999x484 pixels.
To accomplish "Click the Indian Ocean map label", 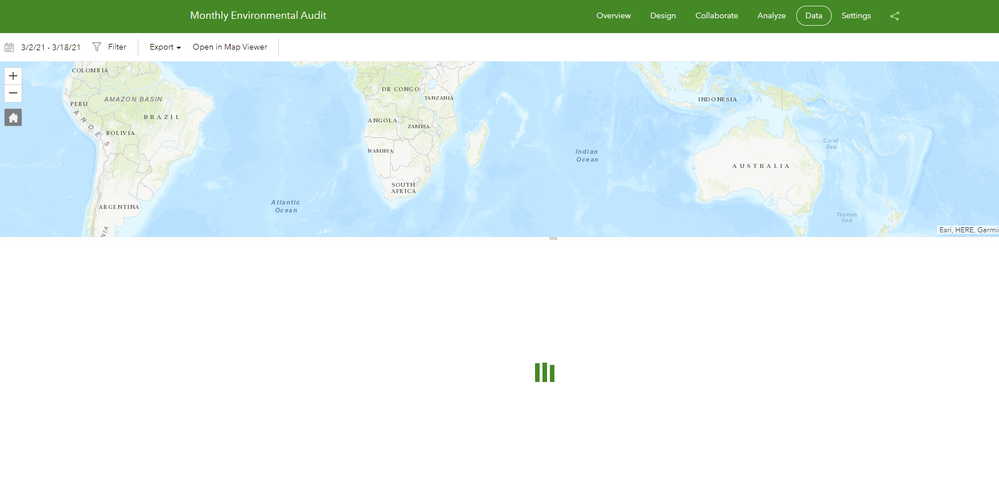I will [x=587, y=155].
